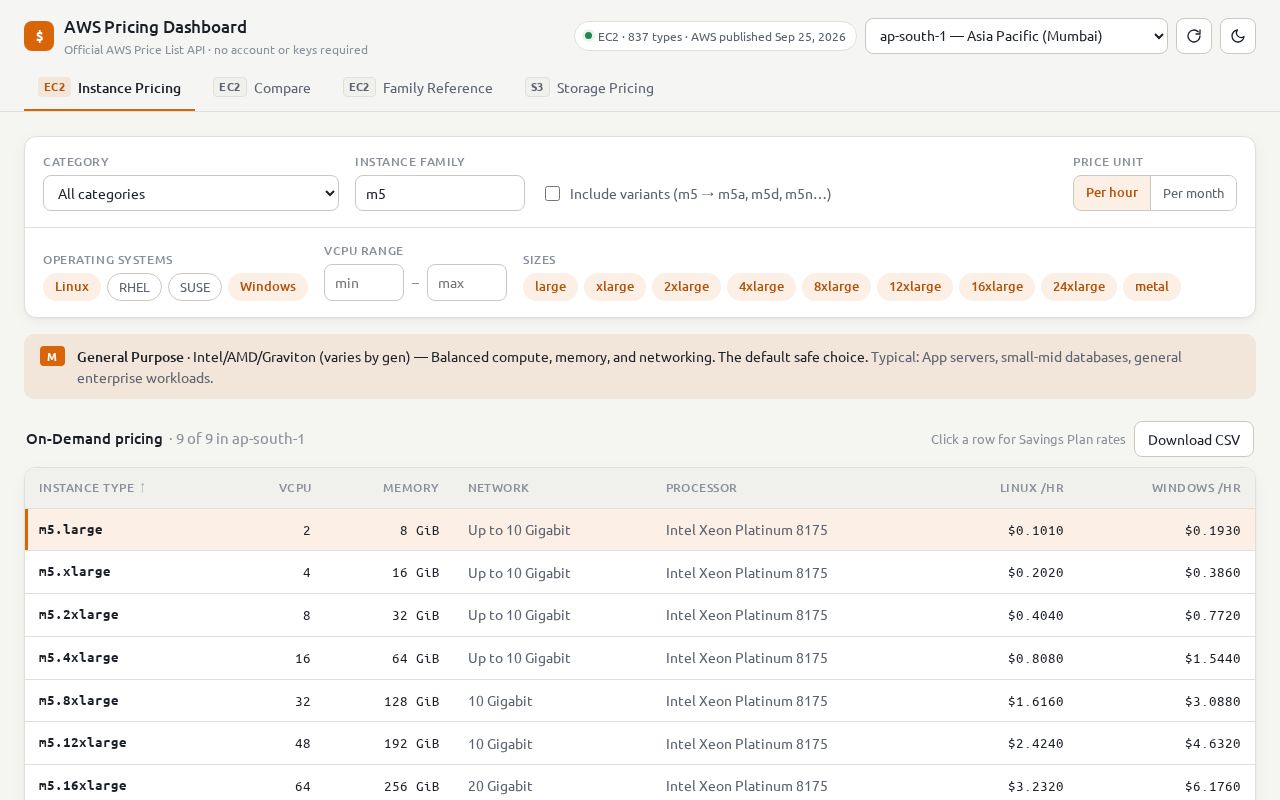The height and width of the screenshot is (800, 1280).
Task: Click the vCPU max input field
Action: pyautogui.click(x=467, y=283)
